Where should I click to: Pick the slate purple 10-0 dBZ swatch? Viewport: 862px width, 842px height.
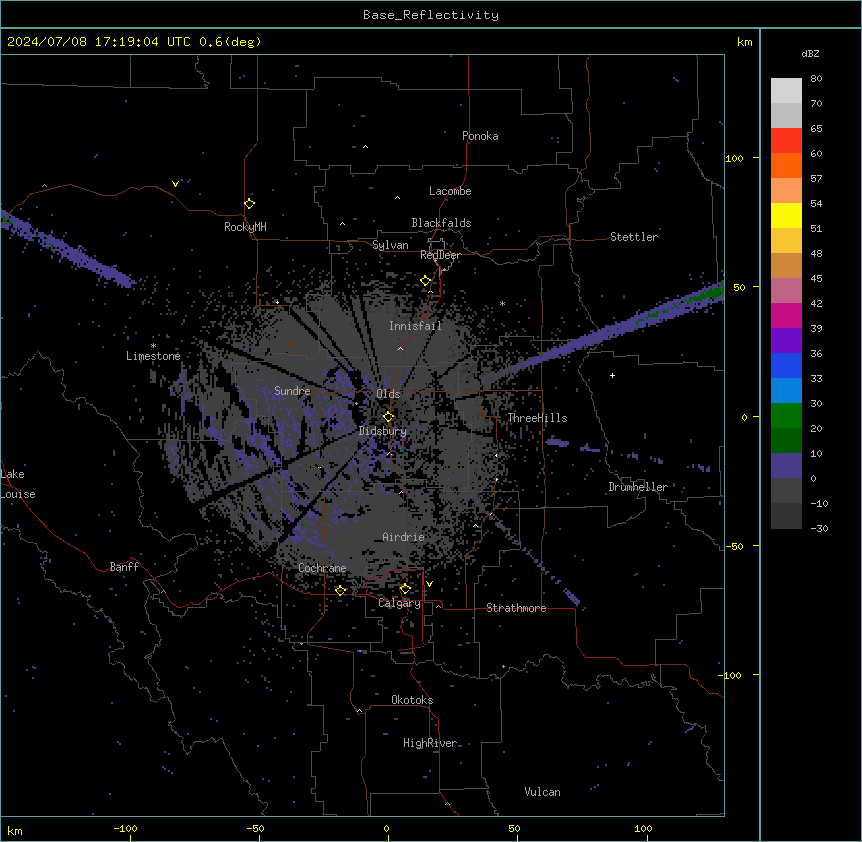[786, 466]
